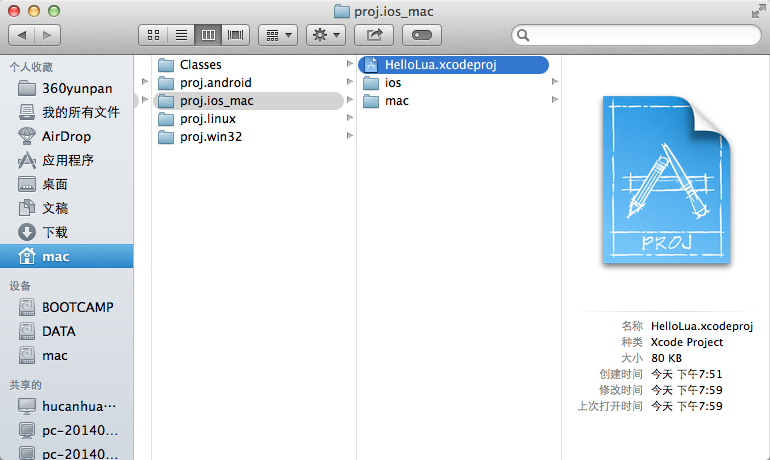
Task: Open 360yunpan in the sidebar
Action: 67,88
